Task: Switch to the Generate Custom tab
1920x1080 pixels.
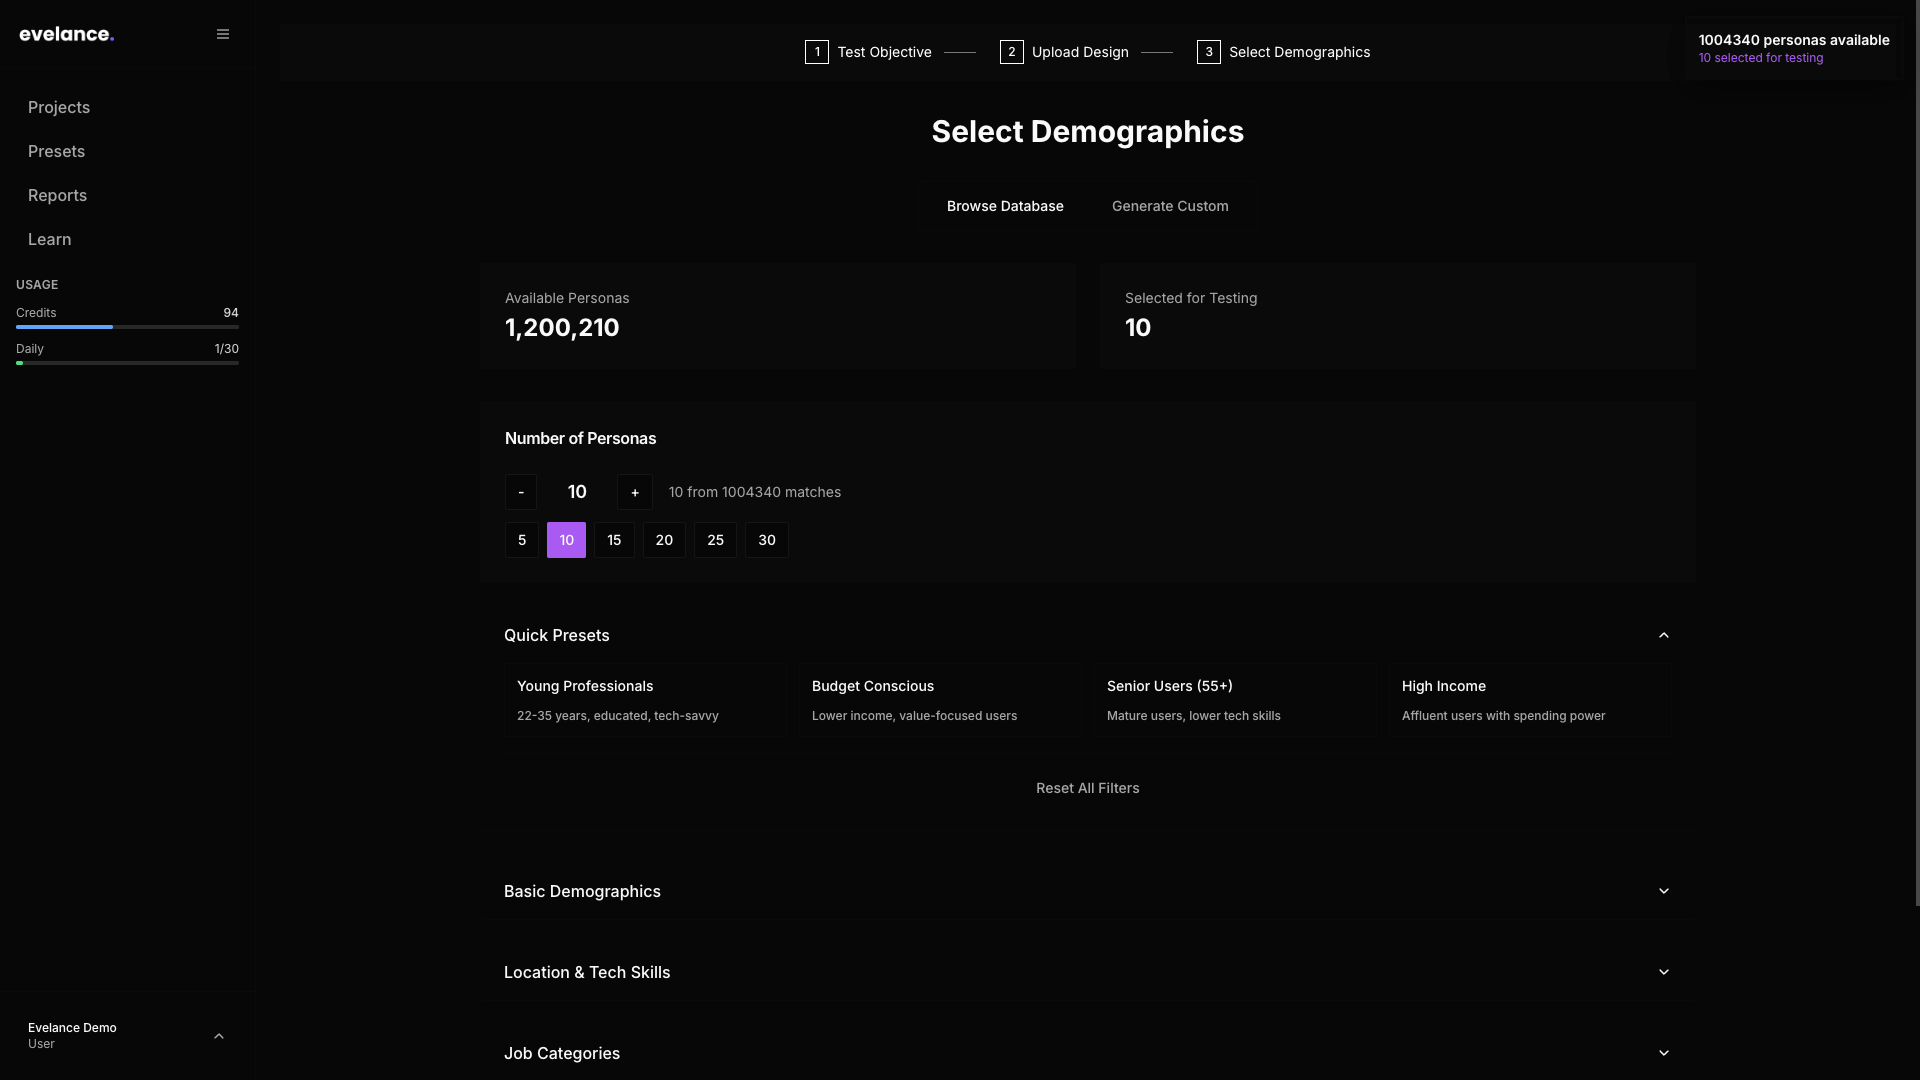Action: 1170,206
